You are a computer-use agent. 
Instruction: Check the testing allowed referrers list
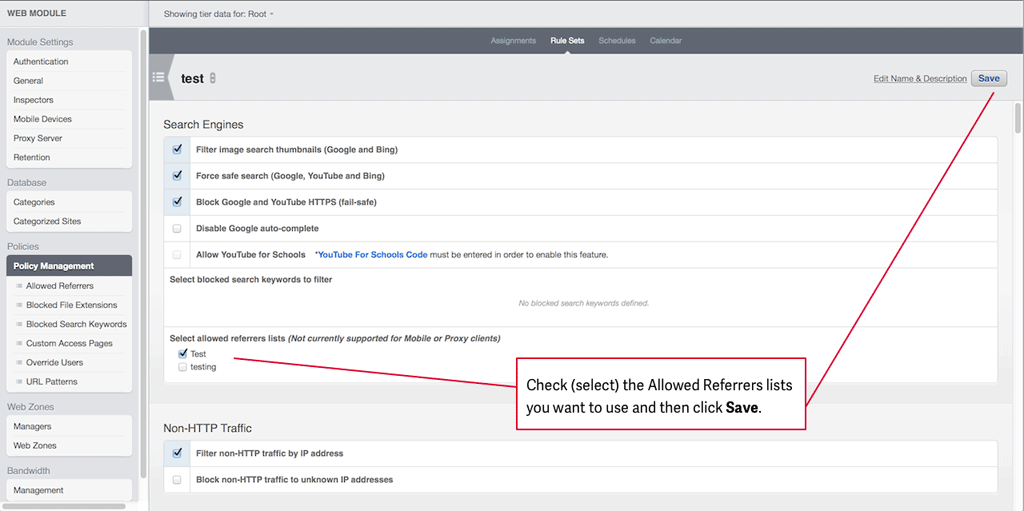tap(183, 367)
